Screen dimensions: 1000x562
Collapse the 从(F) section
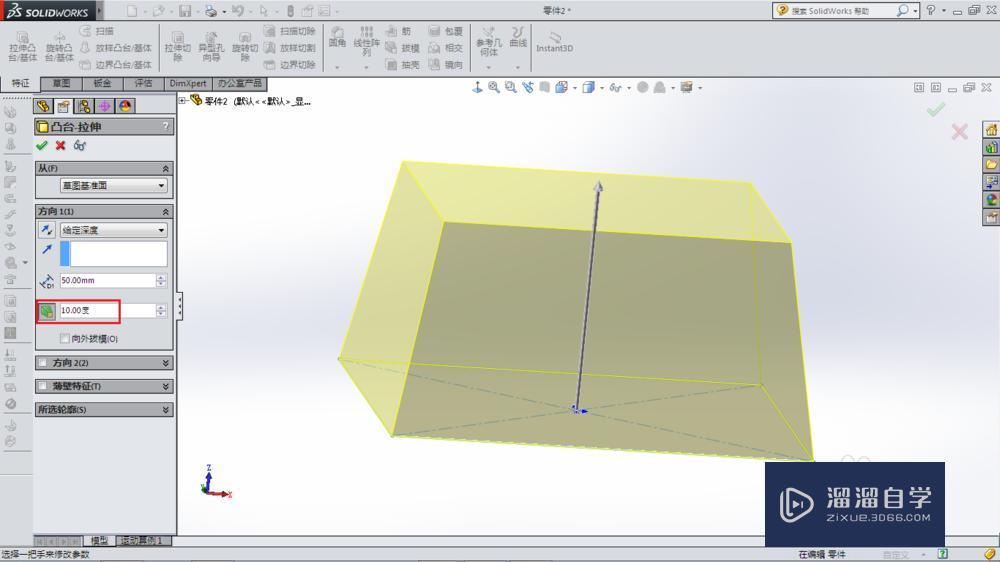[x=166, y=168]
